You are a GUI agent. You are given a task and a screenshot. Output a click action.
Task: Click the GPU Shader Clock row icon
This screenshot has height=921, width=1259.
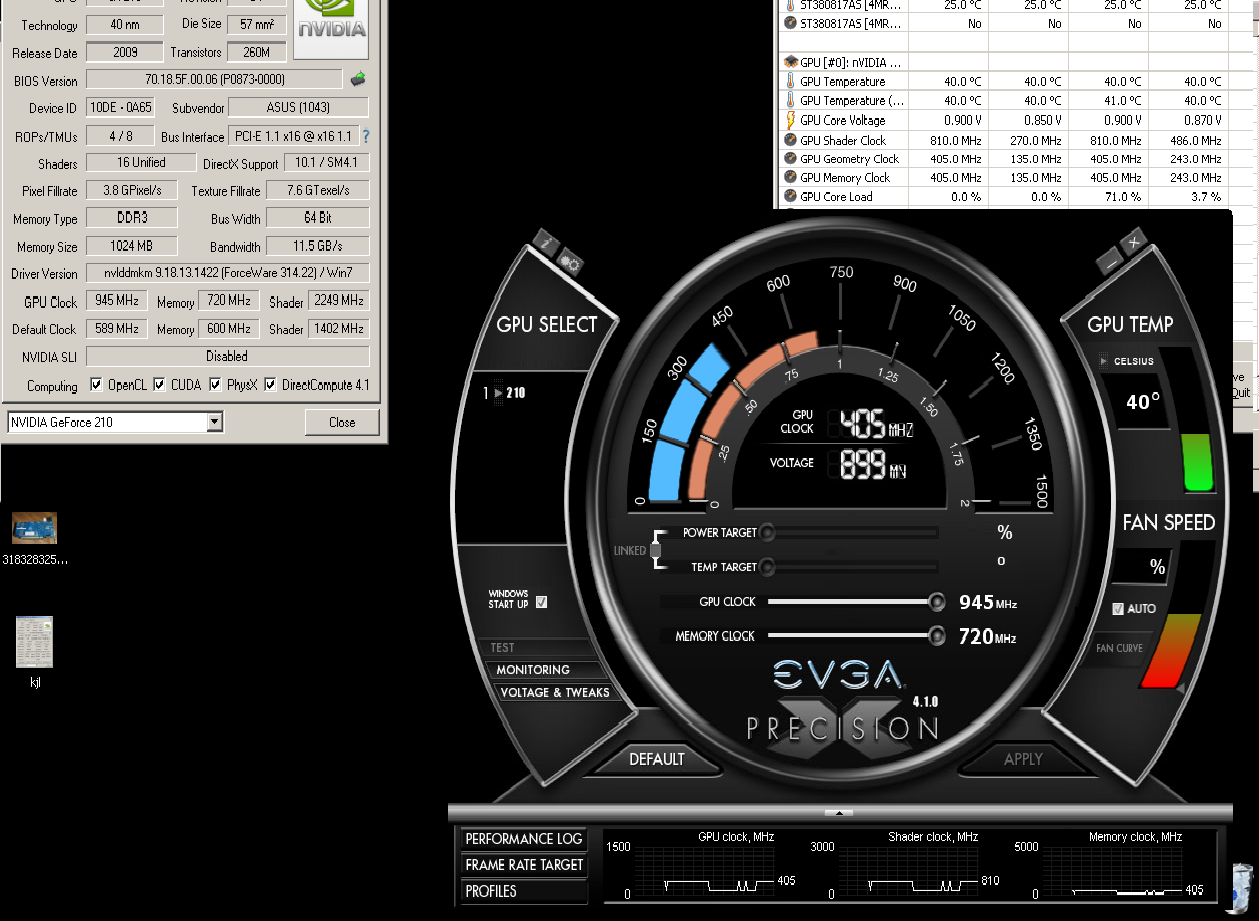791,140
